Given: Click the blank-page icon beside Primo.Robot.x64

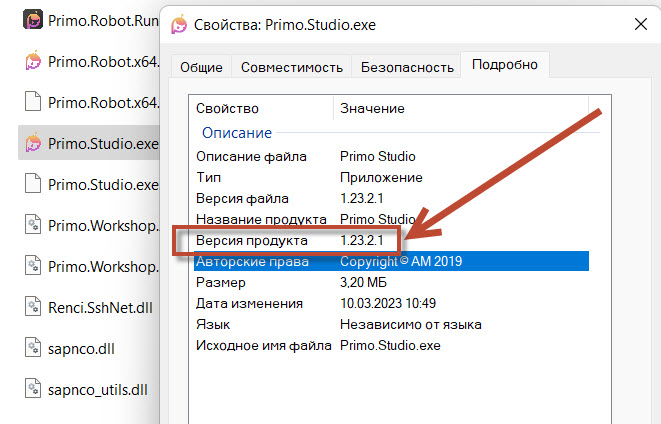Looking at the screenshot, I should click(33, 102).
